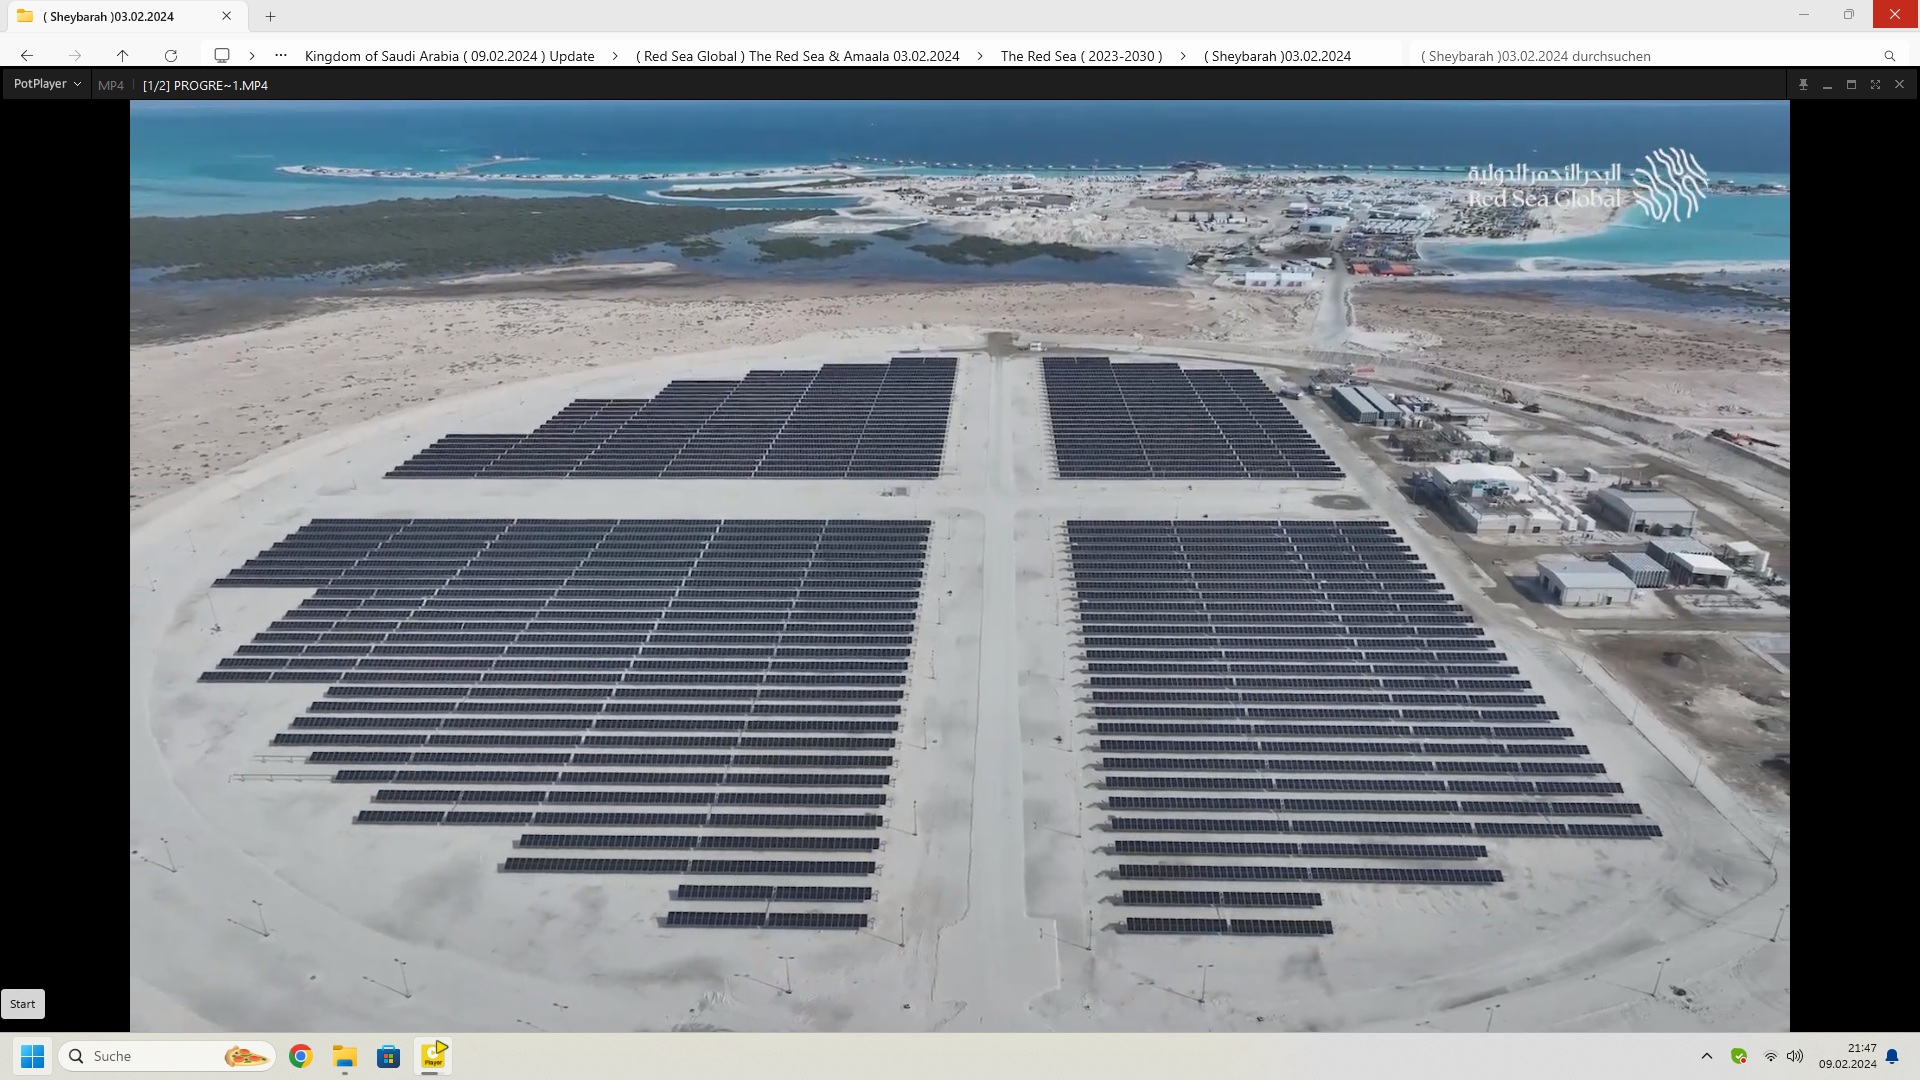
Task: Open File Explorer from taskbar
Action: pos(345,1056)
